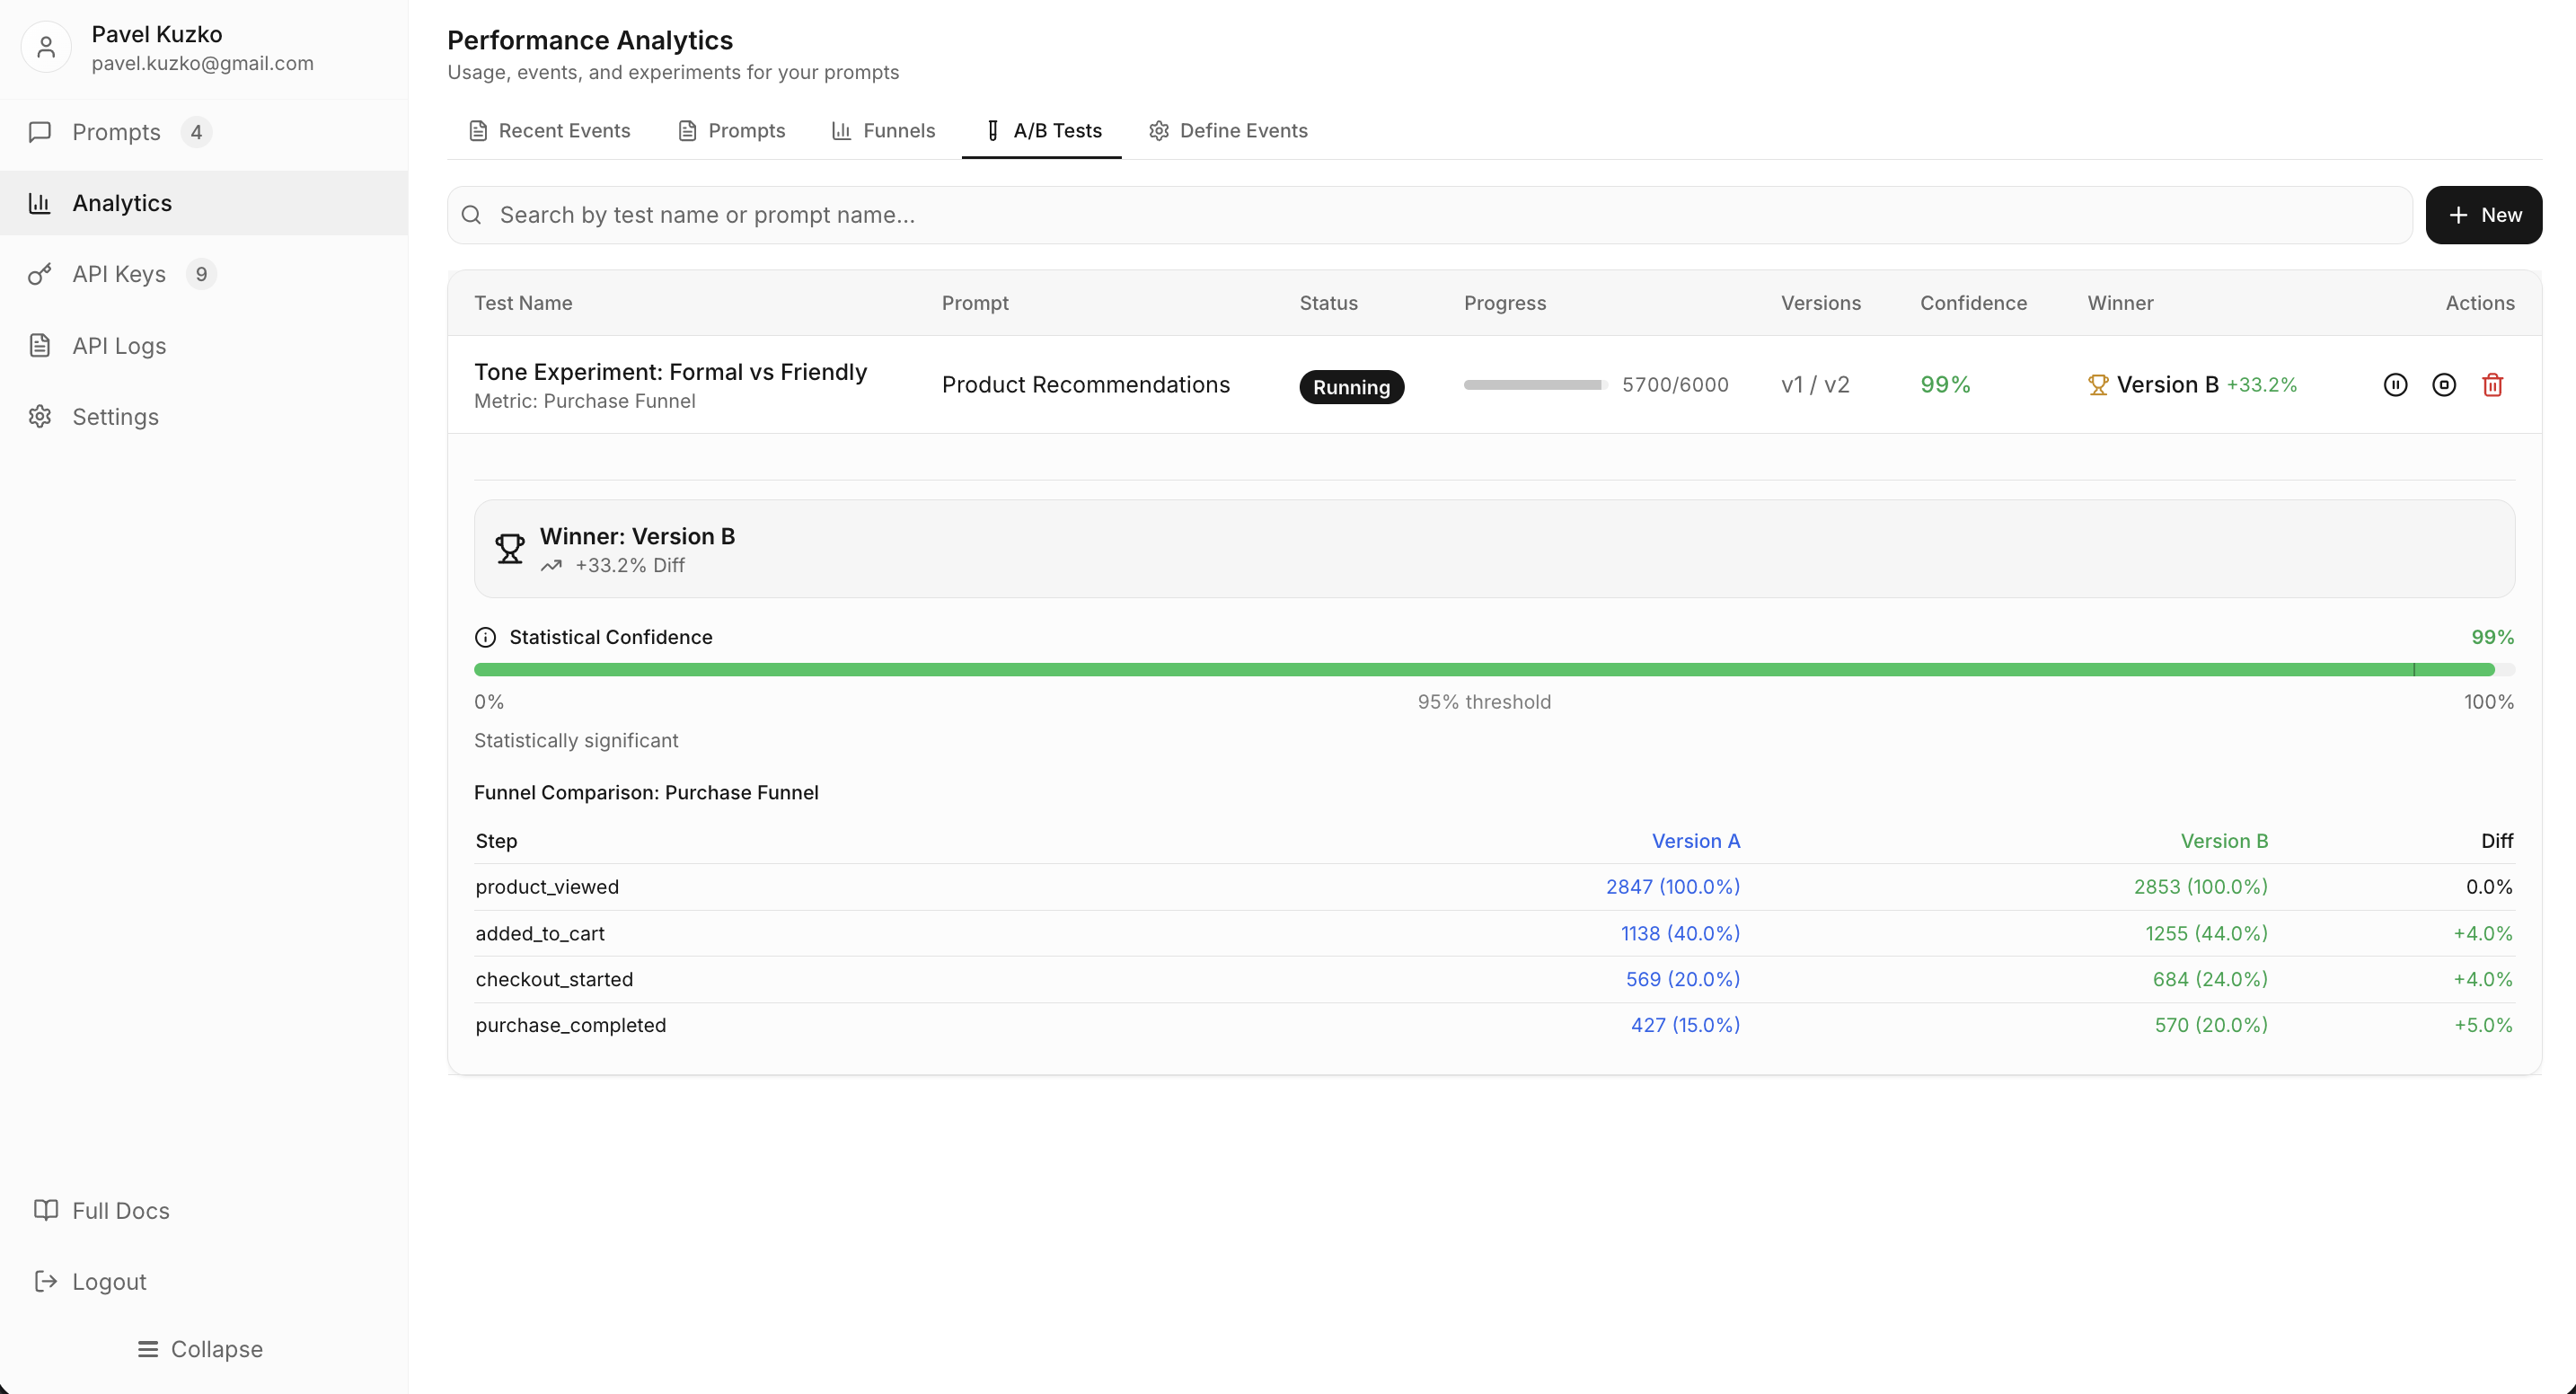Click the user avatar icon for Pavel Kuzko
Screen dimensions: 2576x1394
pos(46,47)
